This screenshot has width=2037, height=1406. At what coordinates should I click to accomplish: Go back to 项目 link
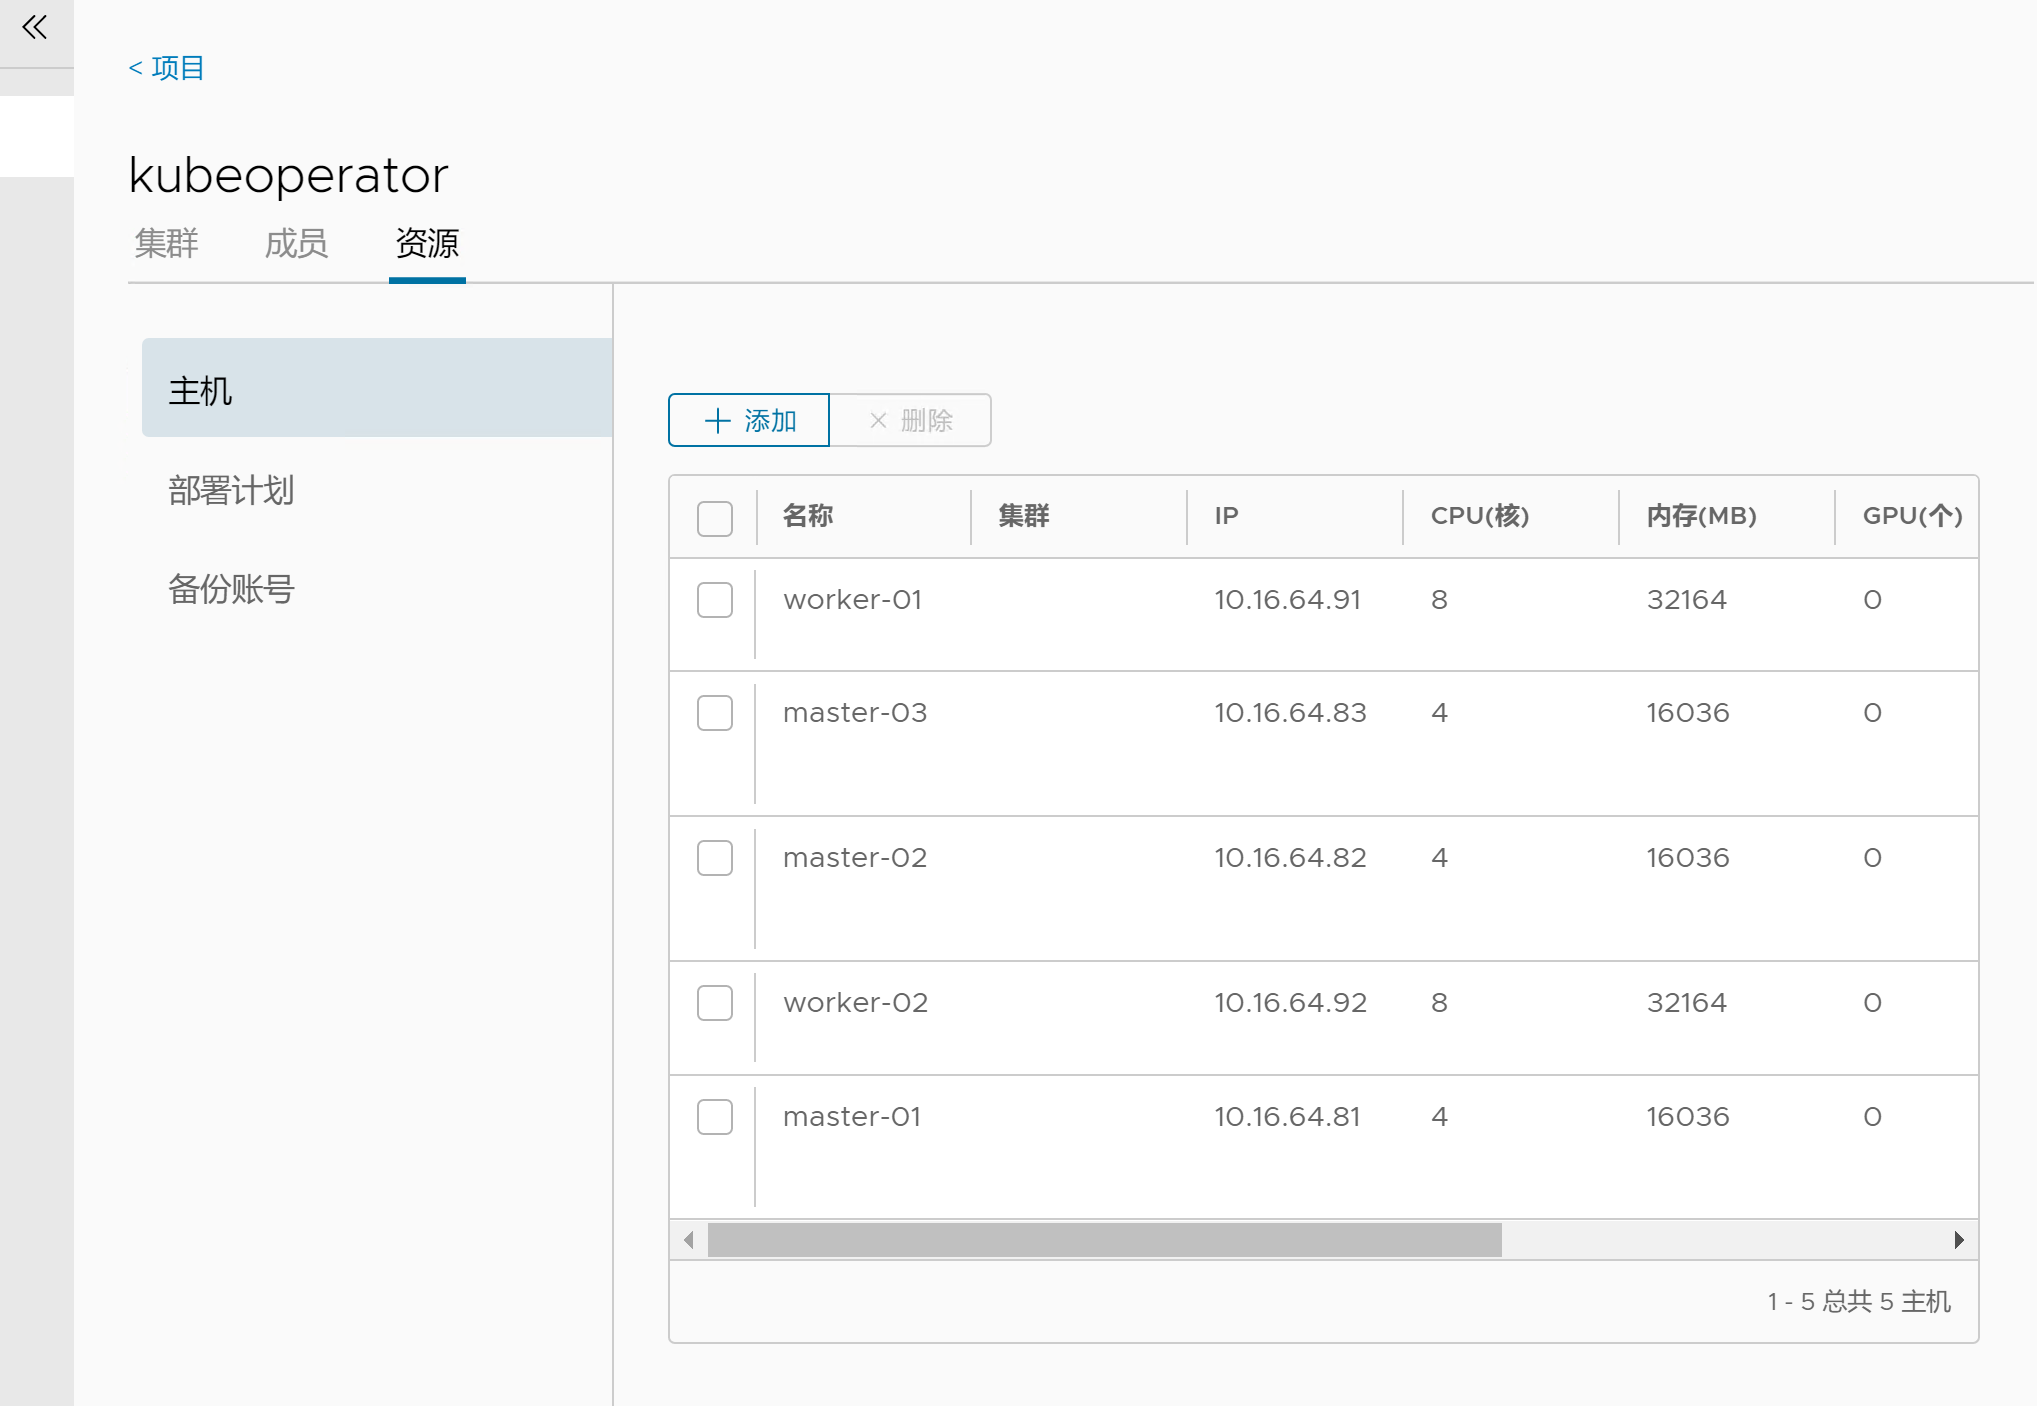tap(166, 68)
